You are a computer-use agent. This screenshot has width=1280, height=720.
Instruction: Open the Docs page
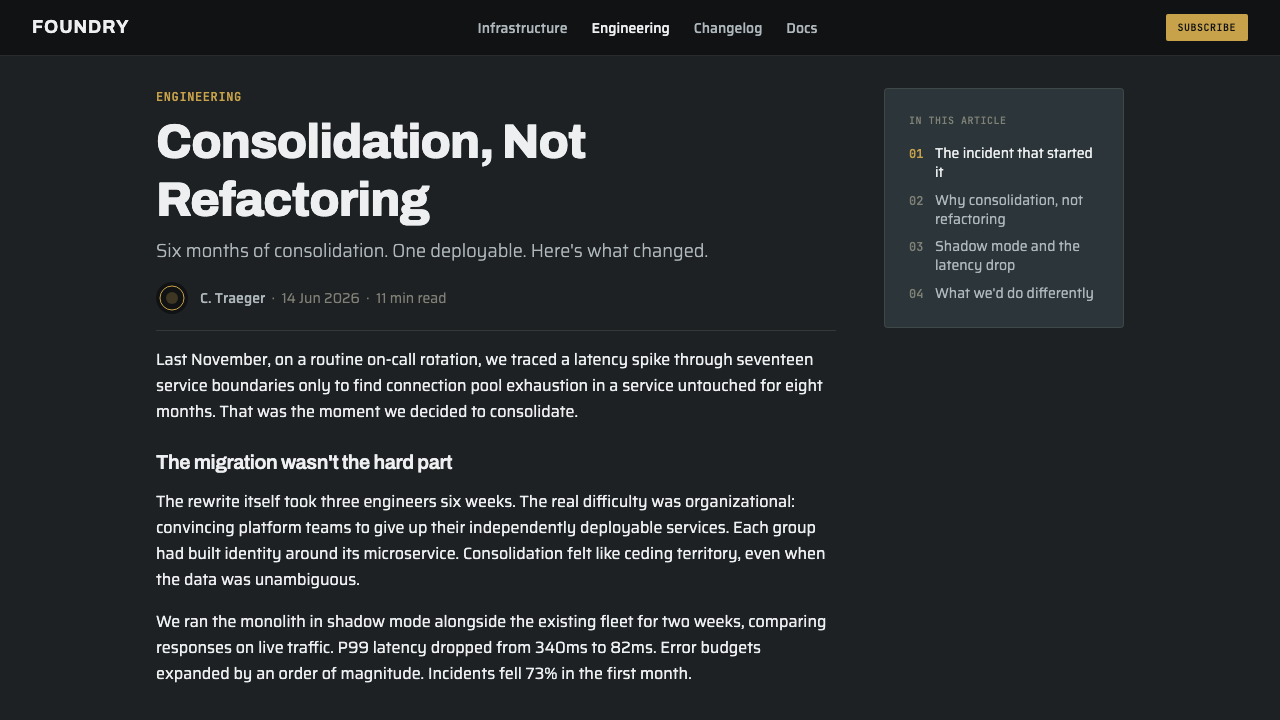pos(802,28)
